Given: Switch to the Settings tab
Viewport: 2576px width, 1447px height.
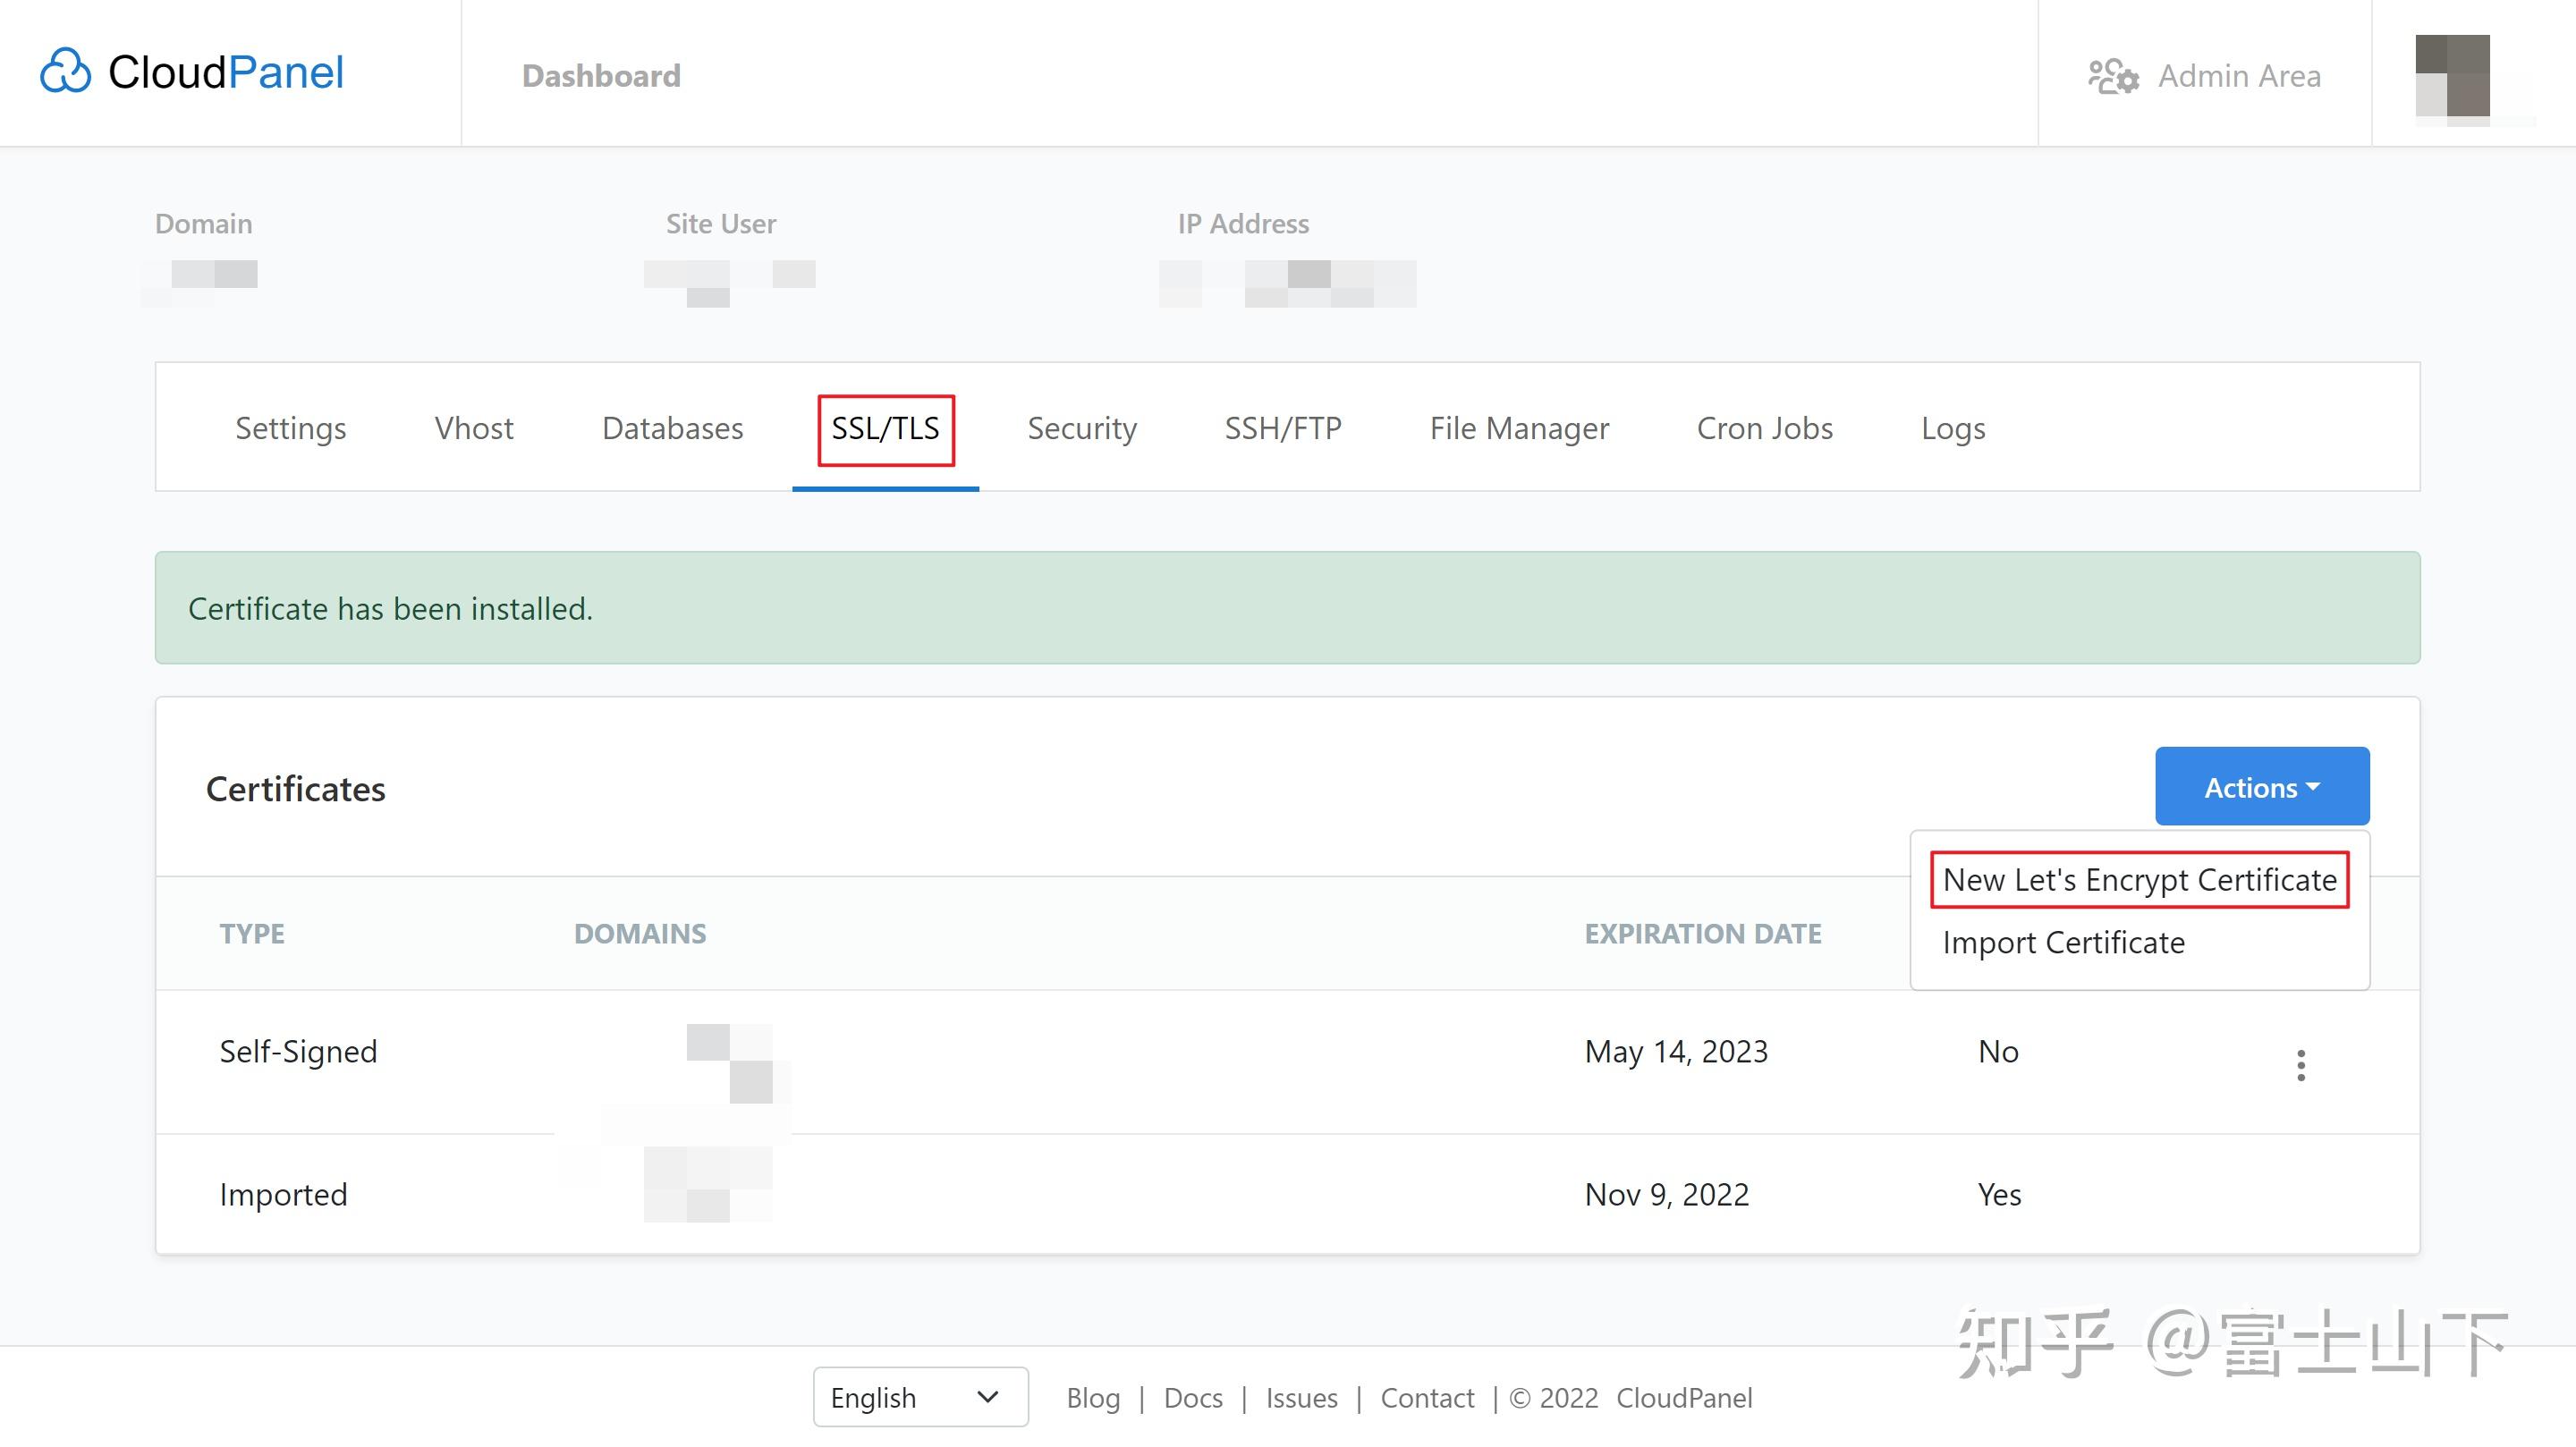Looking at the screenshot, I should 290,428.
